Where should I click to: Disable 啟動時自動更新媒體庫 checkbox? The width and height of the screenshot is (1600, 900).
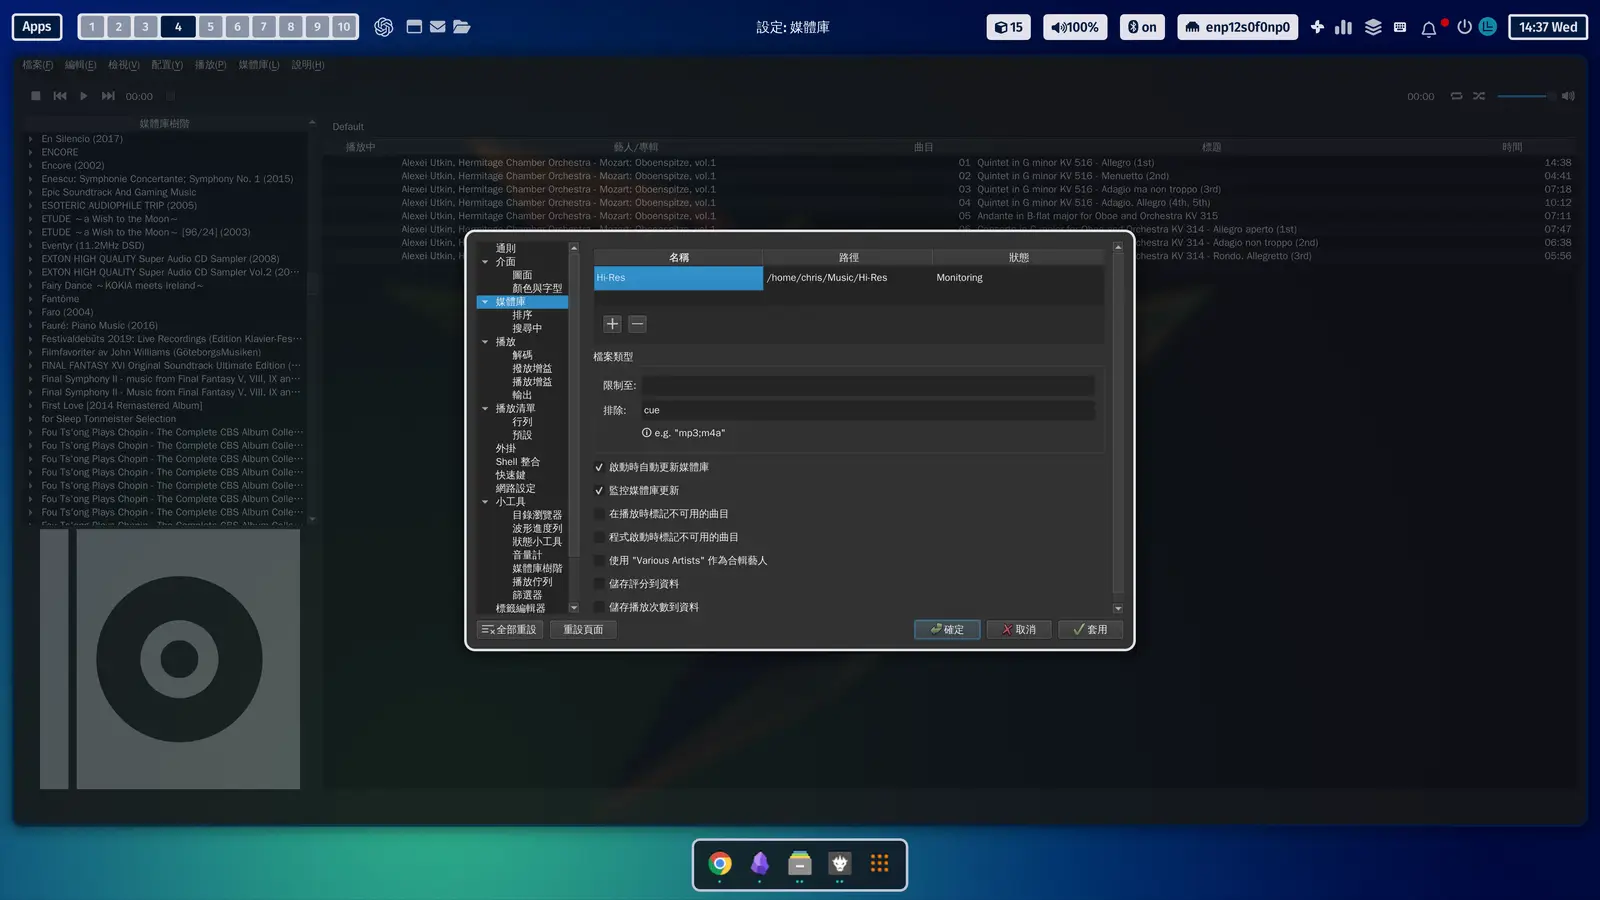(x=599, y=467)
